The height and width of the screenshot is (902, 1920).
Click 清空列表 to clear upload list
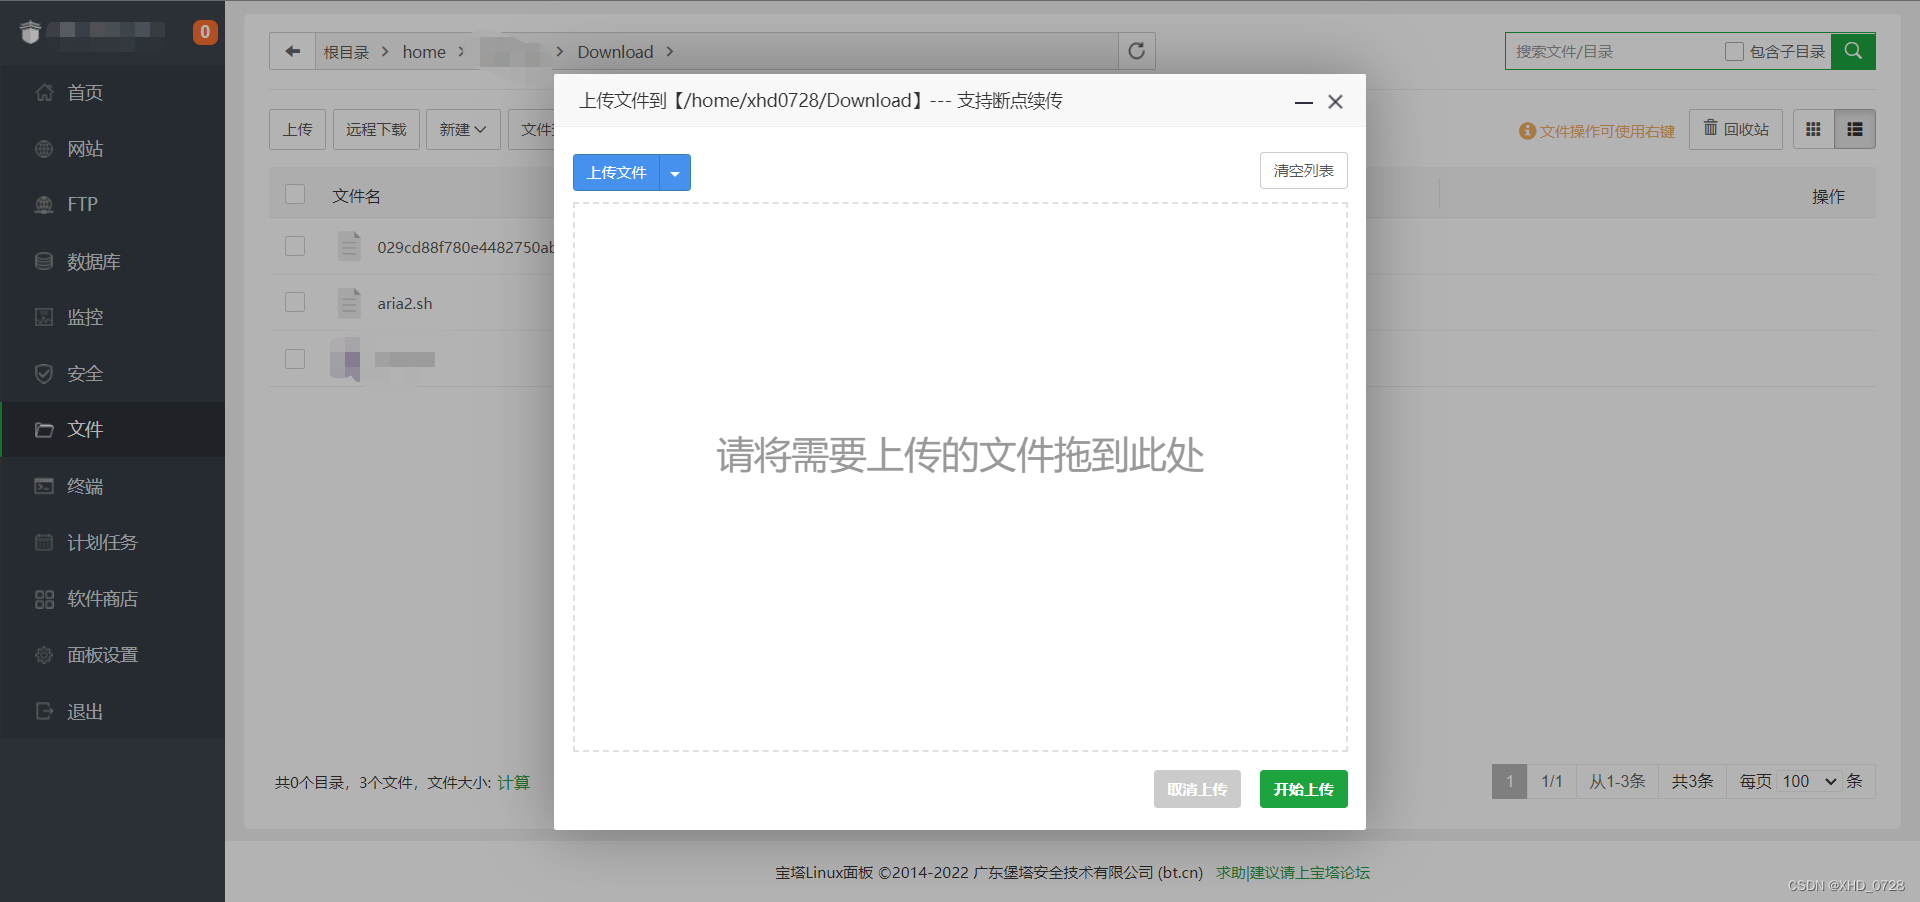[x=1303, y=170]
